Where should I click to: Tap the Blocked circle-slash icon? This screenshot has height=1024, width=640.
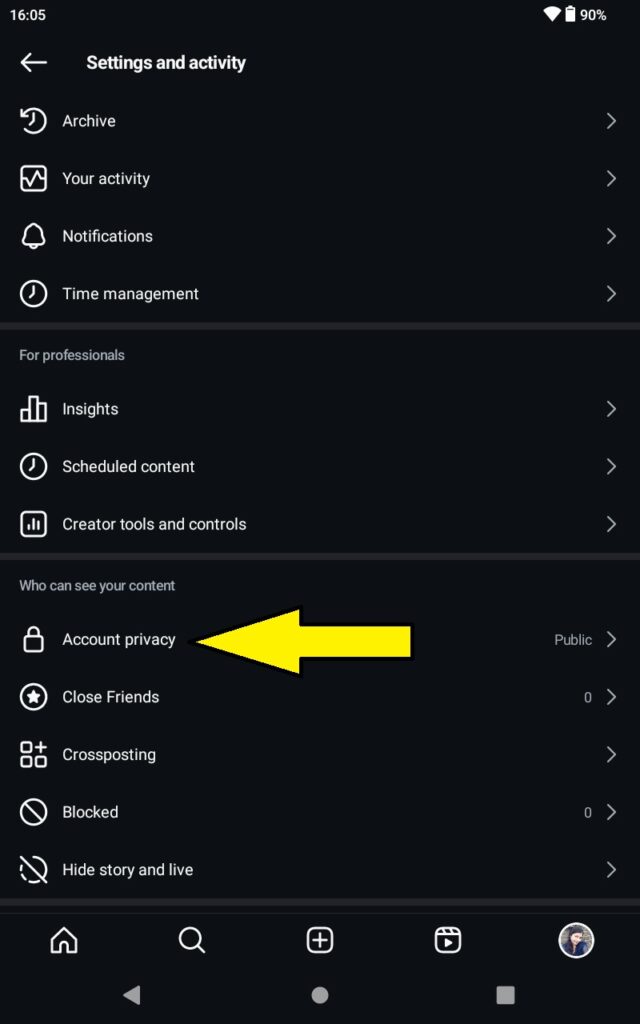[x=33, y=812]
